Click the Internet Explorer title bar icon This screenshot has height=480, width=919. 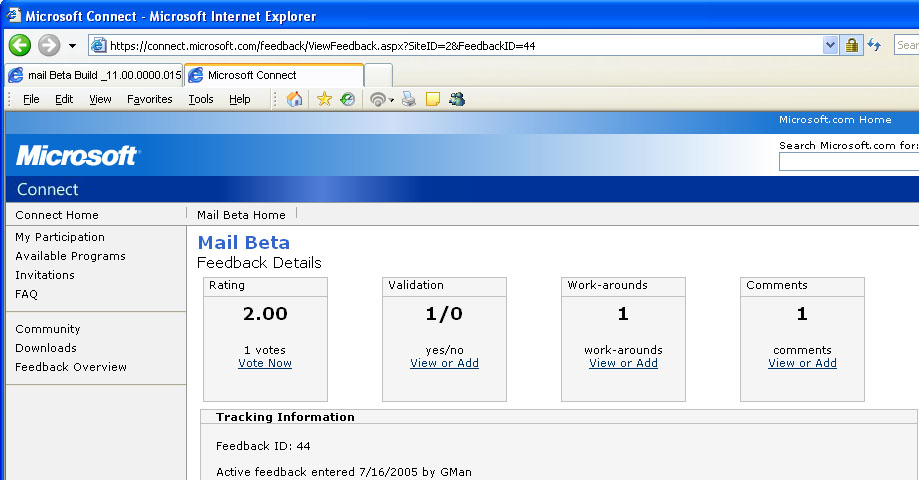coord(13,15)
